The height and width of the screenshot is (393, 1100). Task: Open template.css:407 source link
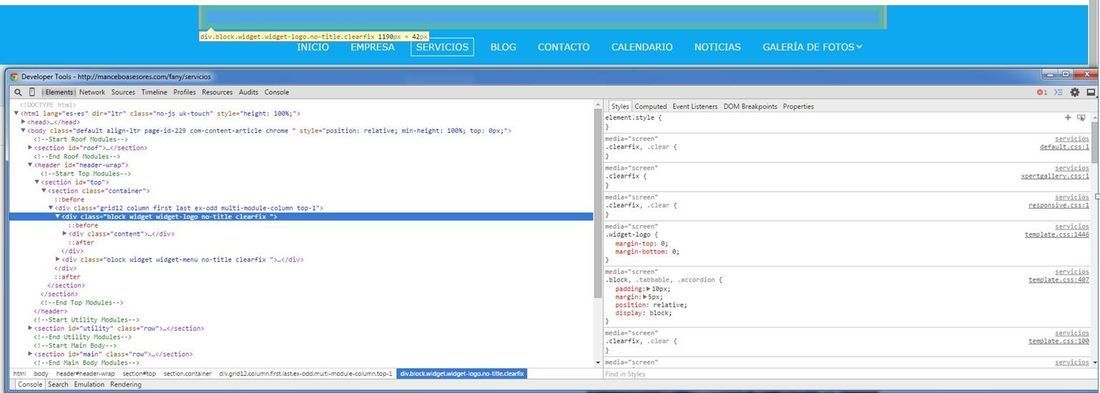point(1059,279)
